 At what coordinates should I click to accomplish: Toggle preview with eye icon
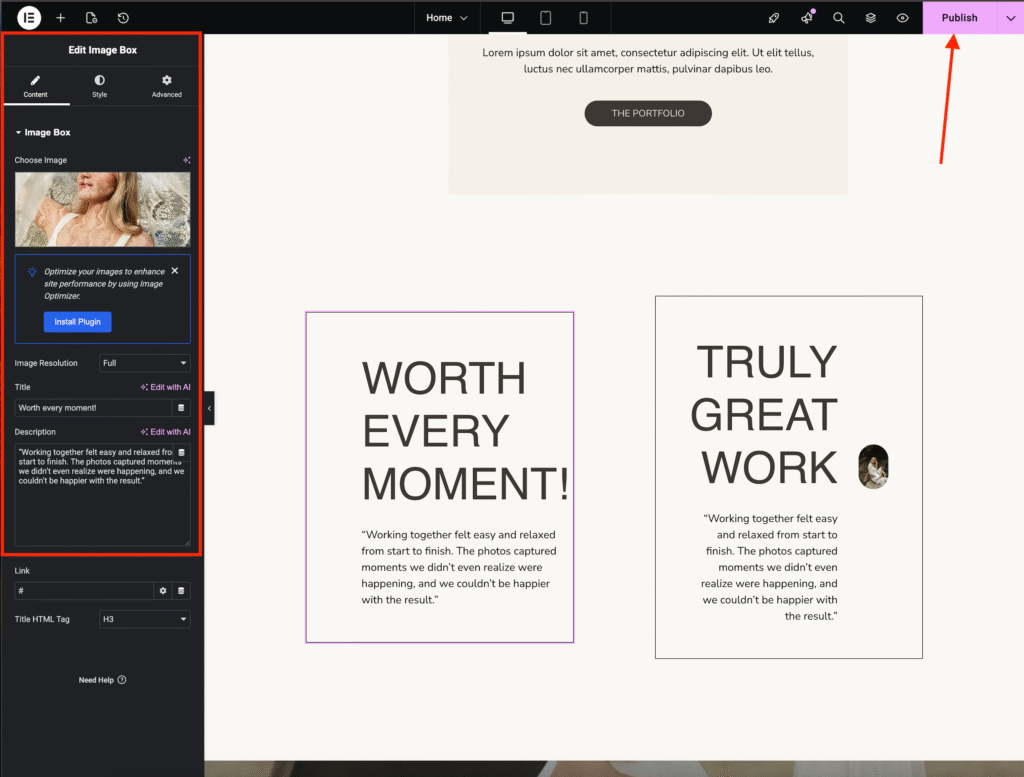pyautogui.click(x=902, y=18)
